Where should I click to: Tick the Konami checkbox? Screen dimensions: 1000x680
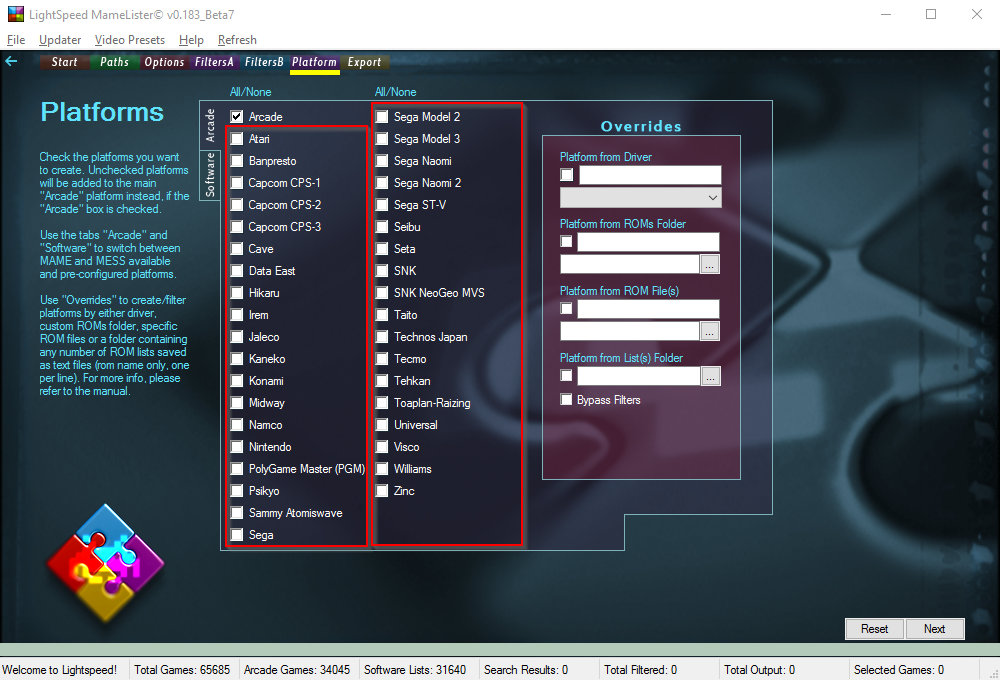point(237,381)
